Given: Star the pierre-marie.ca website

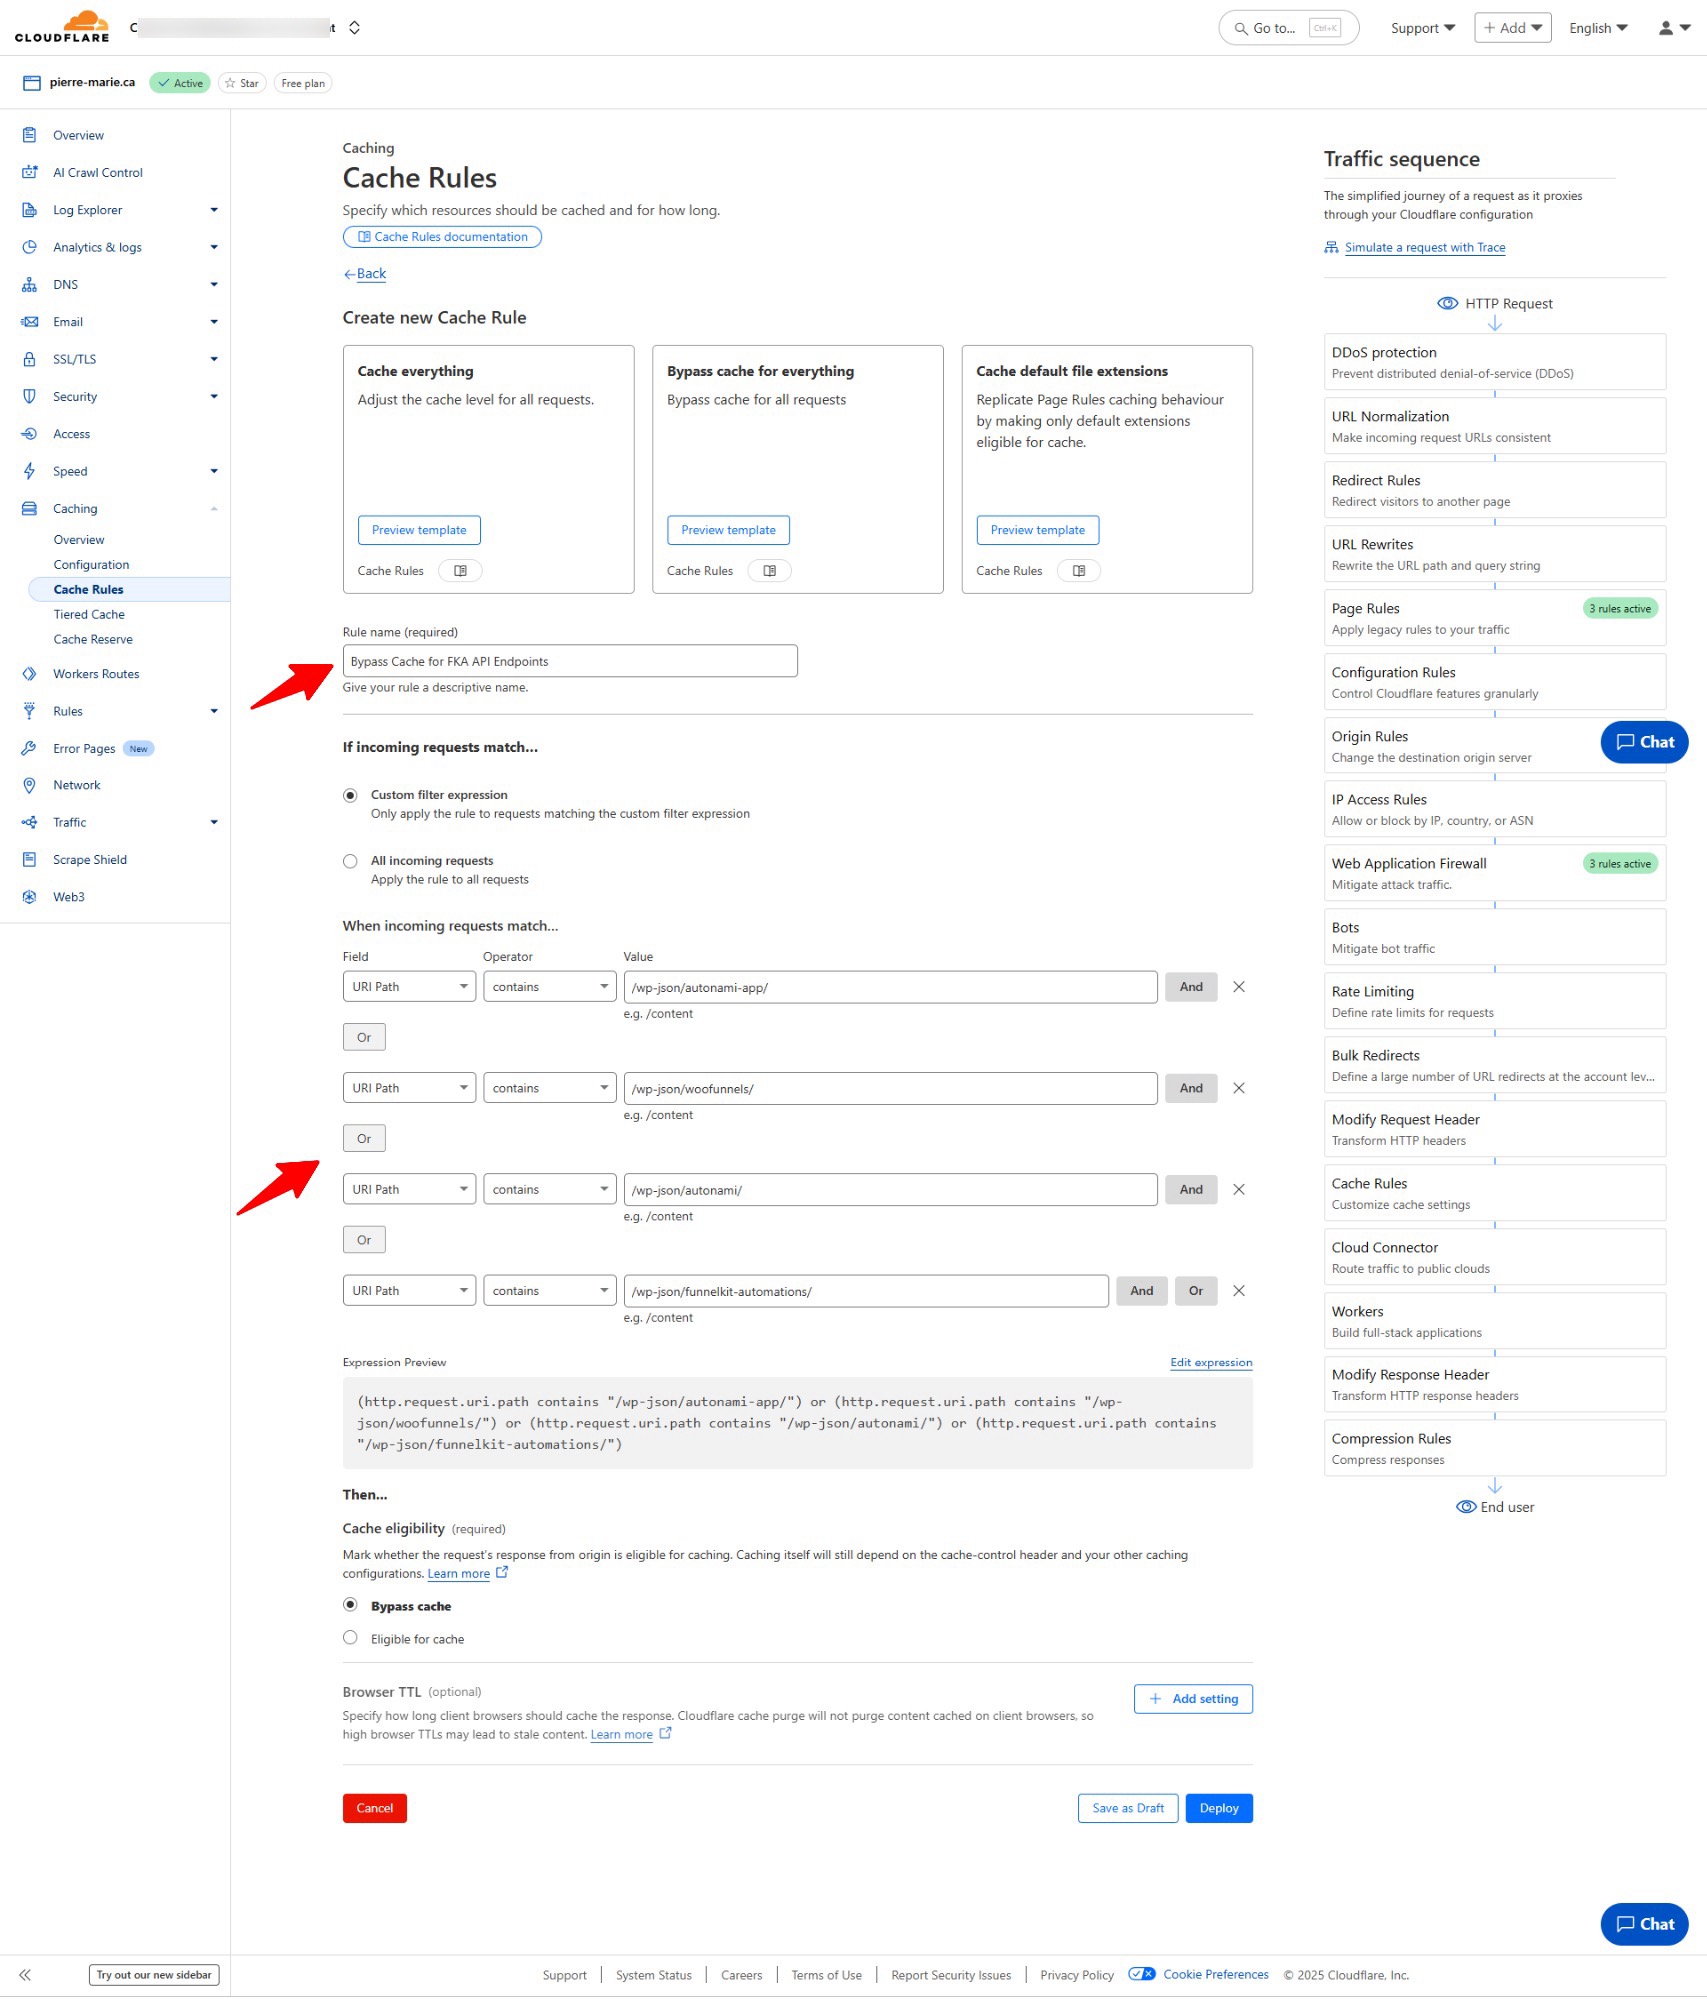Looking at the screenshot, I should coord(241,82).
